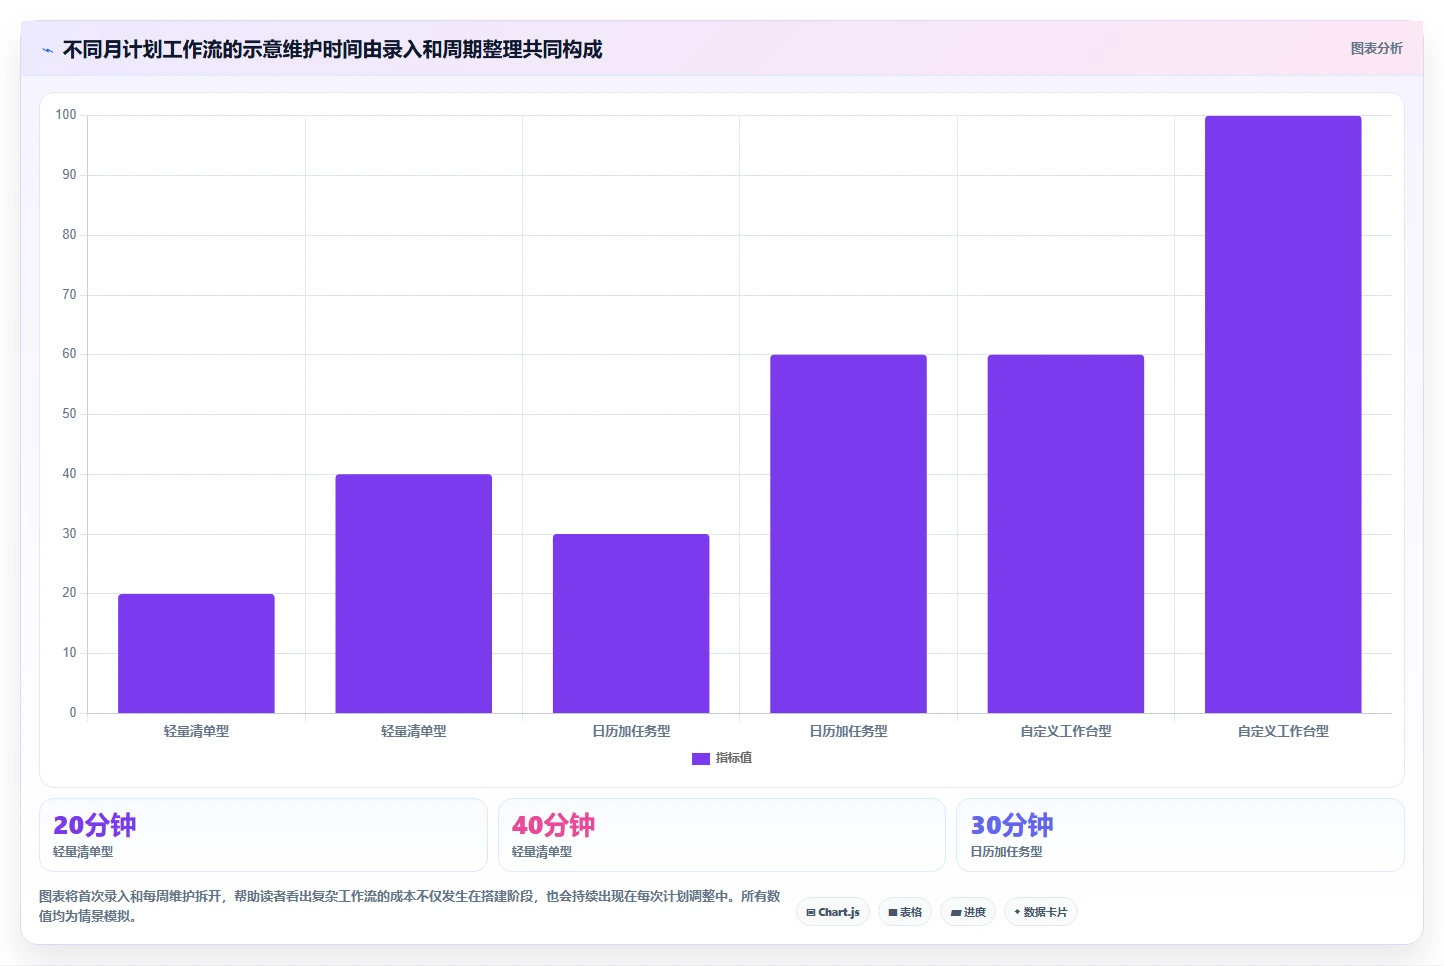1444x966 pixels.
Task: Select the 日历加任务型 bar reaching 60
Action: (x=848, y=534)
